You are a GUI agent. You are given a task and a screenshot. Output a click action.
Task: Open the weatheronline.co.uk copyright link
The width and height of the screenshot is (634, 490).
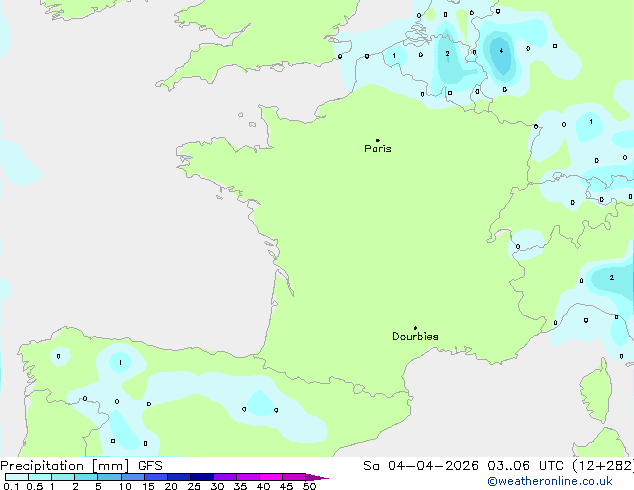[x=550, y=481]
